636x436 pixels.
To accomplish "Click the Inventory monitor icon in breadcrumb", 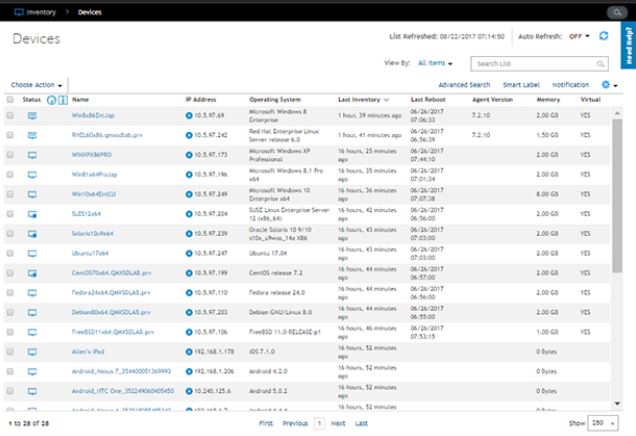I will 18,12.
